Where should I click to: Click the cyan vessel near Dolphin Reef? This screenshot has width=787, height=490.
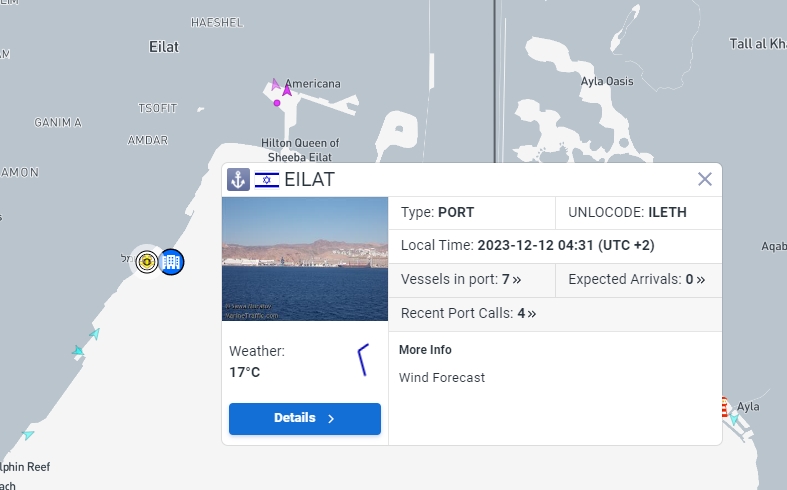point(28,434)
